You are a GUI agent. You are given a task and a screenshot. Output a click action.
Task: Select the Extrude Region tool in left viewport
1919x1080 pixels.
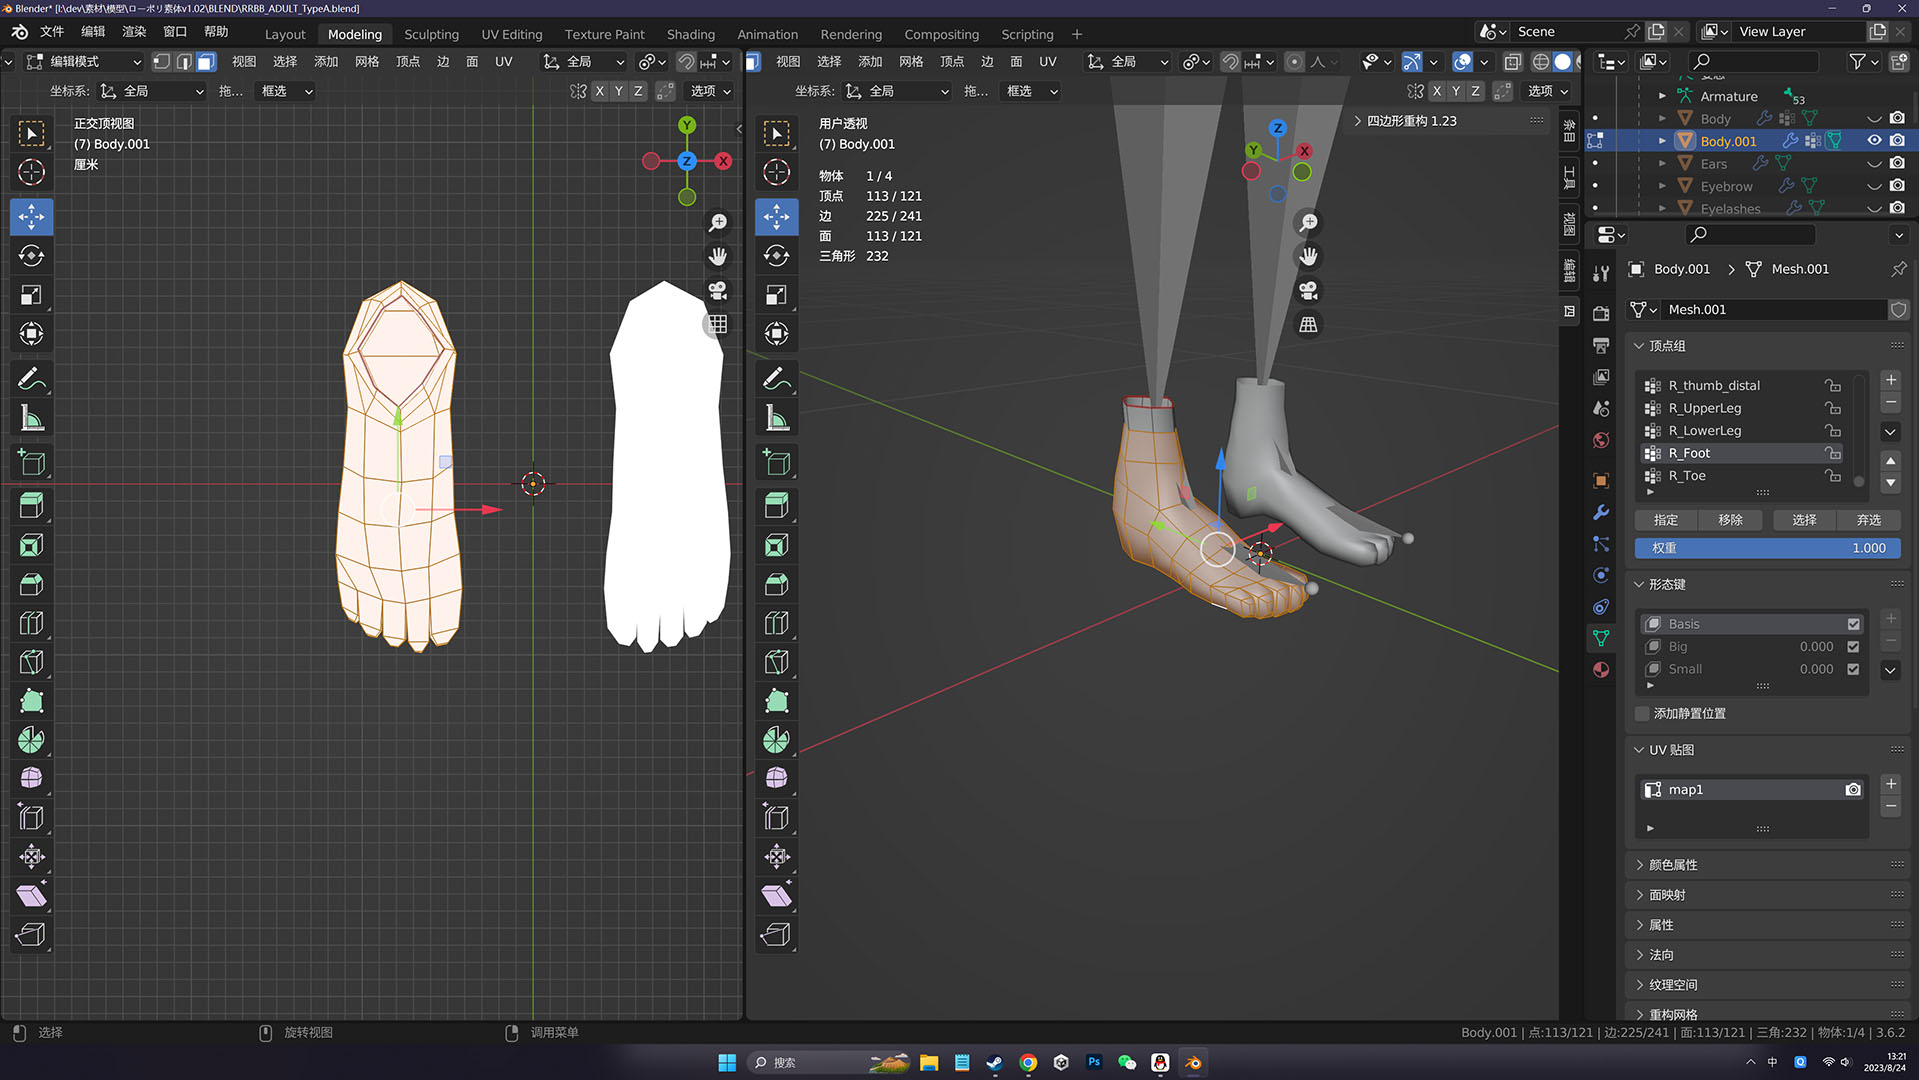[x=31, y=506]
